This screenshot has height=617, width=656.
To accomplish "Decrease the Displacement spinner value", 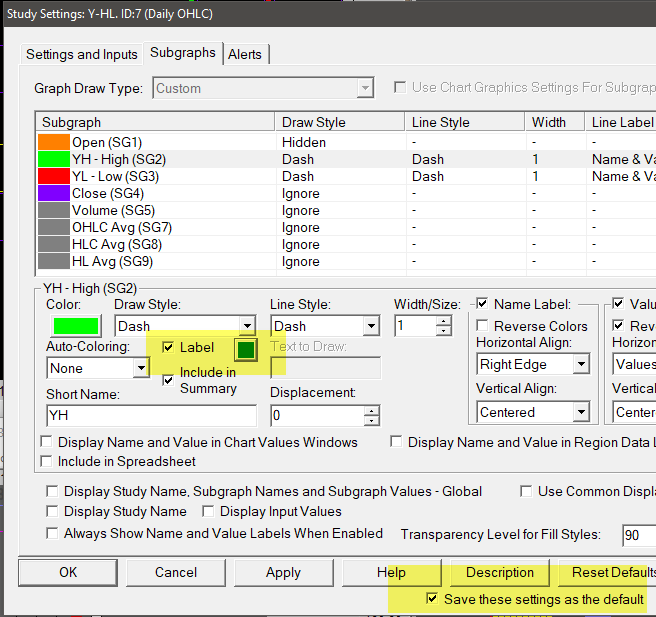I will (x=372, y=421).
